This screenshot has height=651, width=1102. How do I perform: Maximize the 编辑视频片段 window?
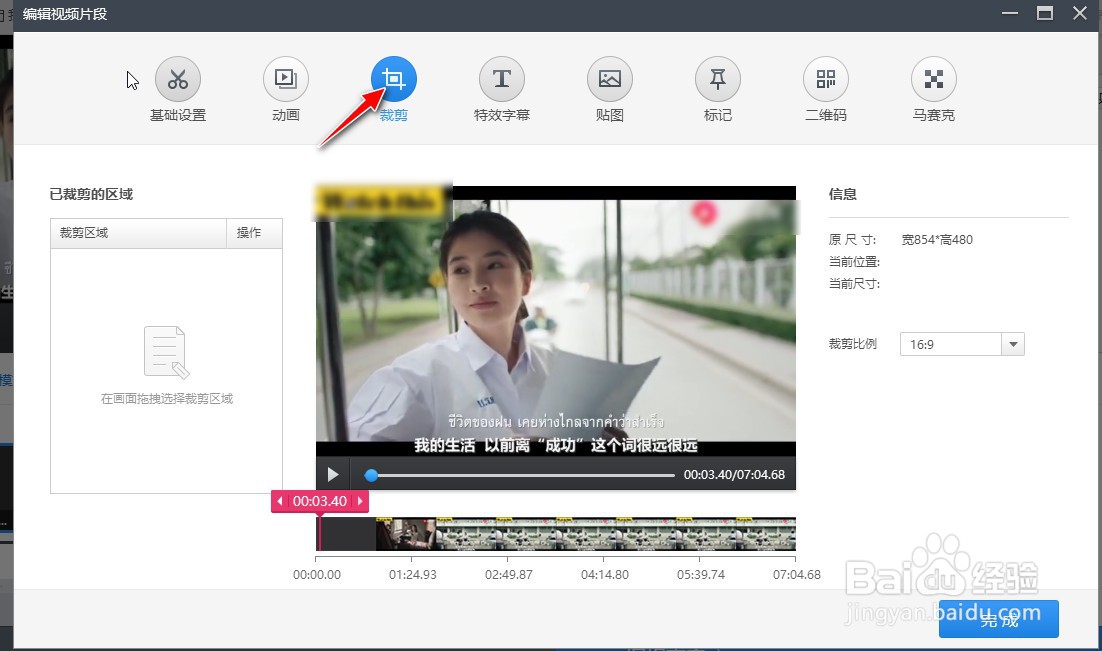[x=1045, y=13]
